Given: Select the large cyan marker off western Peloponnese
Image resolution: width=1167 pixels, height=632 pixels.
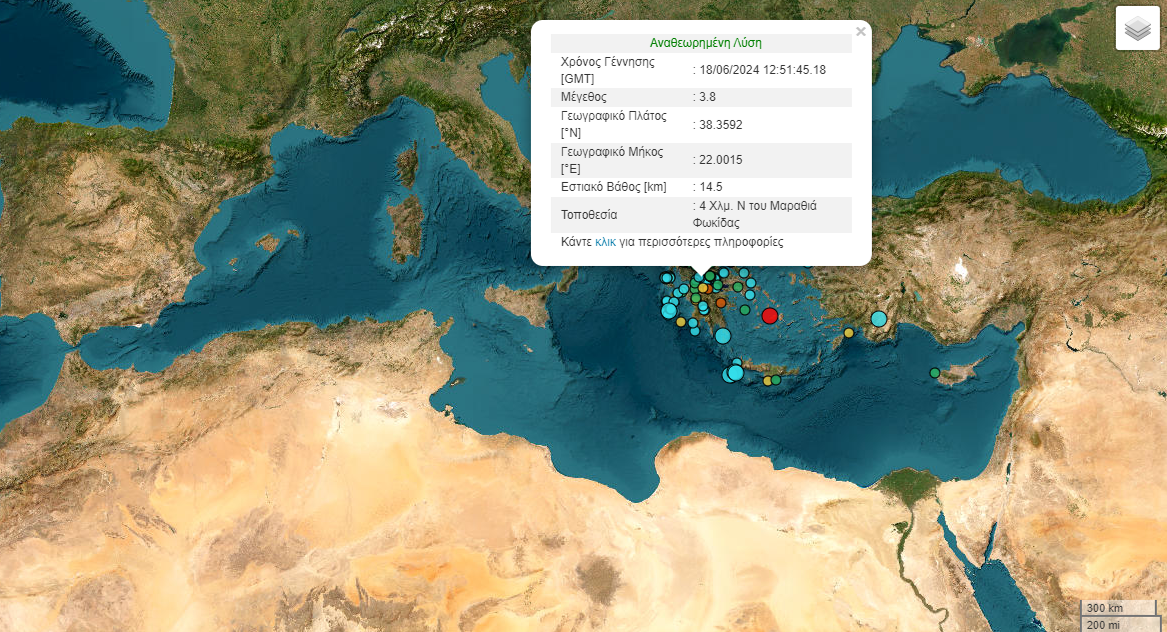Looking at the screenshot, I should click(669, 311).
